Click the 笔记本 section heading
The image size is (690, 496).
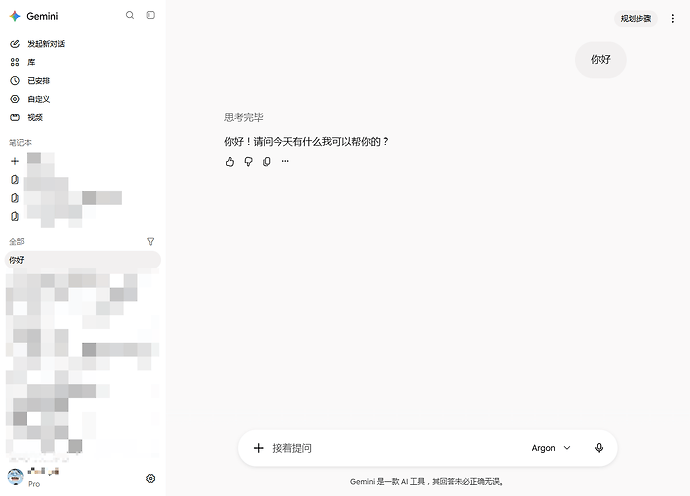click(20, 143)
